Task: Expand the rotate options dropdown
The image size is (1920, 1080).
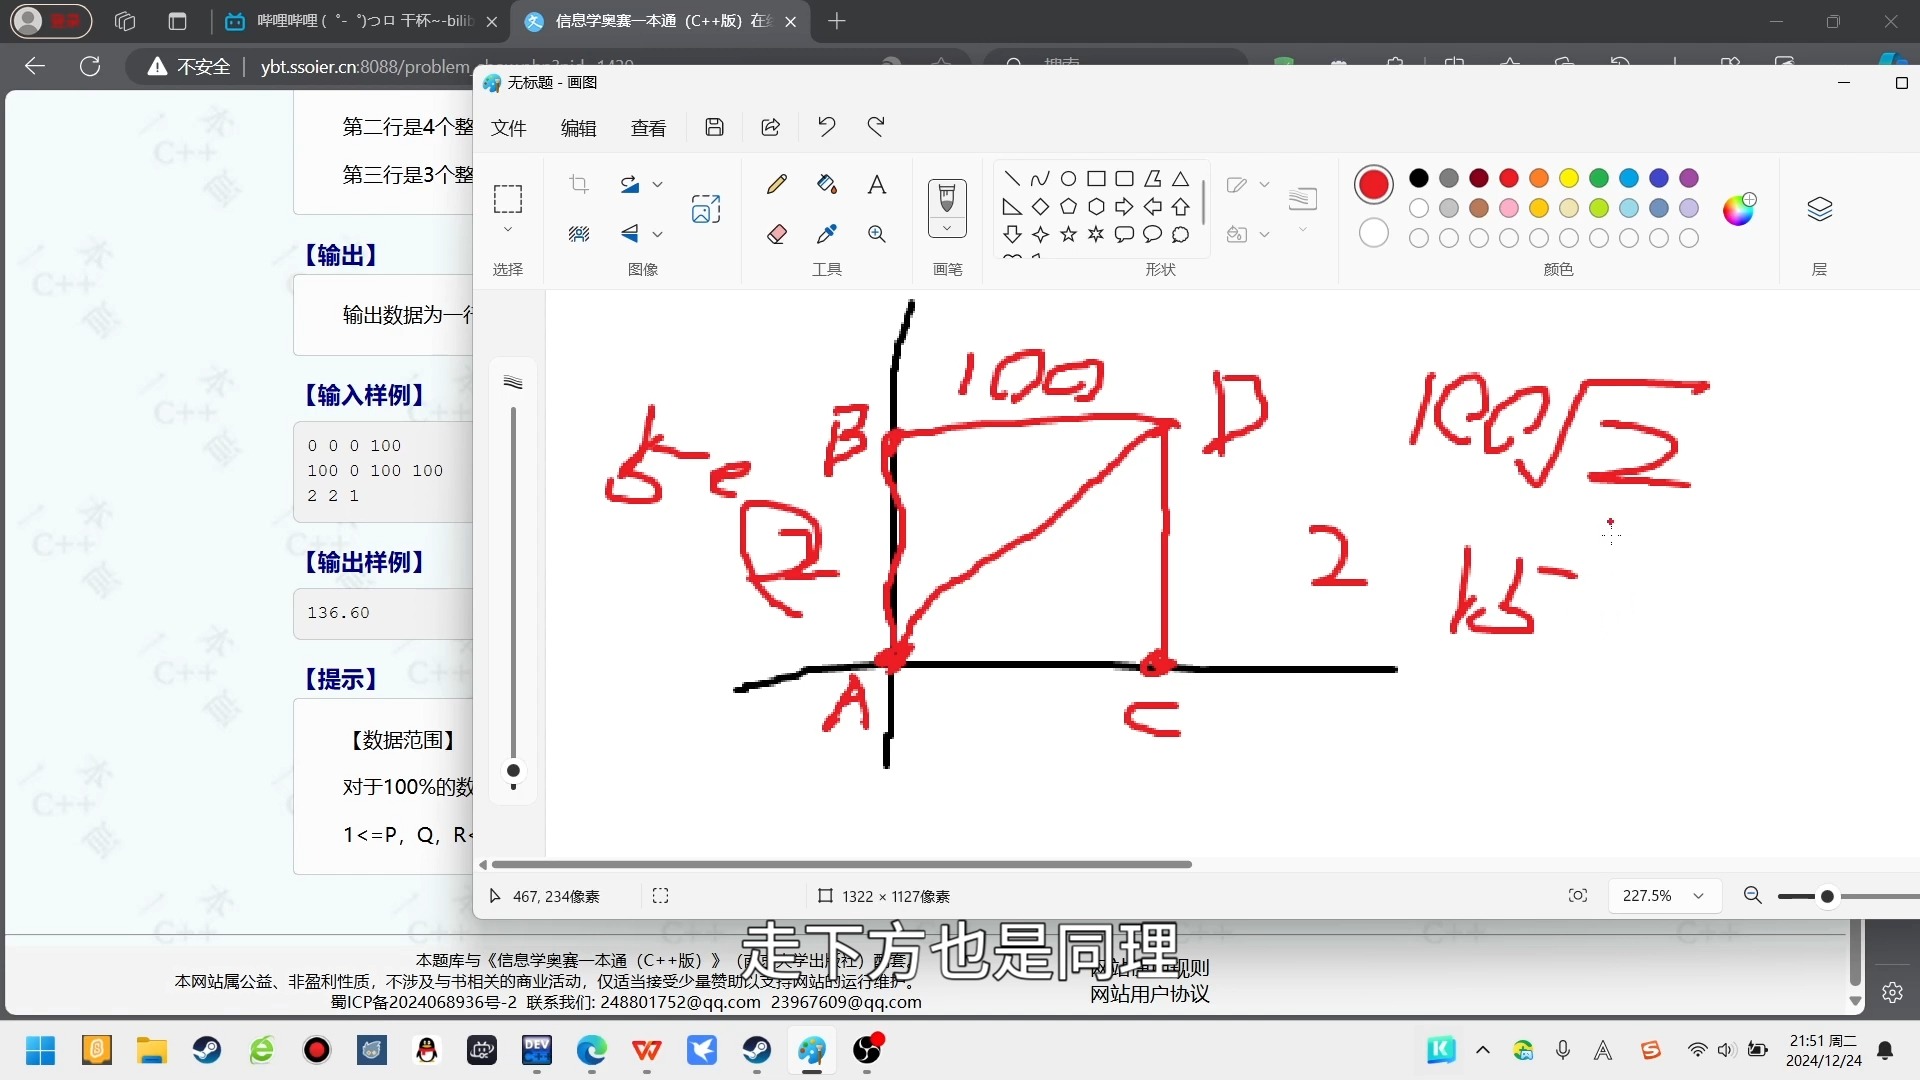Action: (x=657, y=184)
